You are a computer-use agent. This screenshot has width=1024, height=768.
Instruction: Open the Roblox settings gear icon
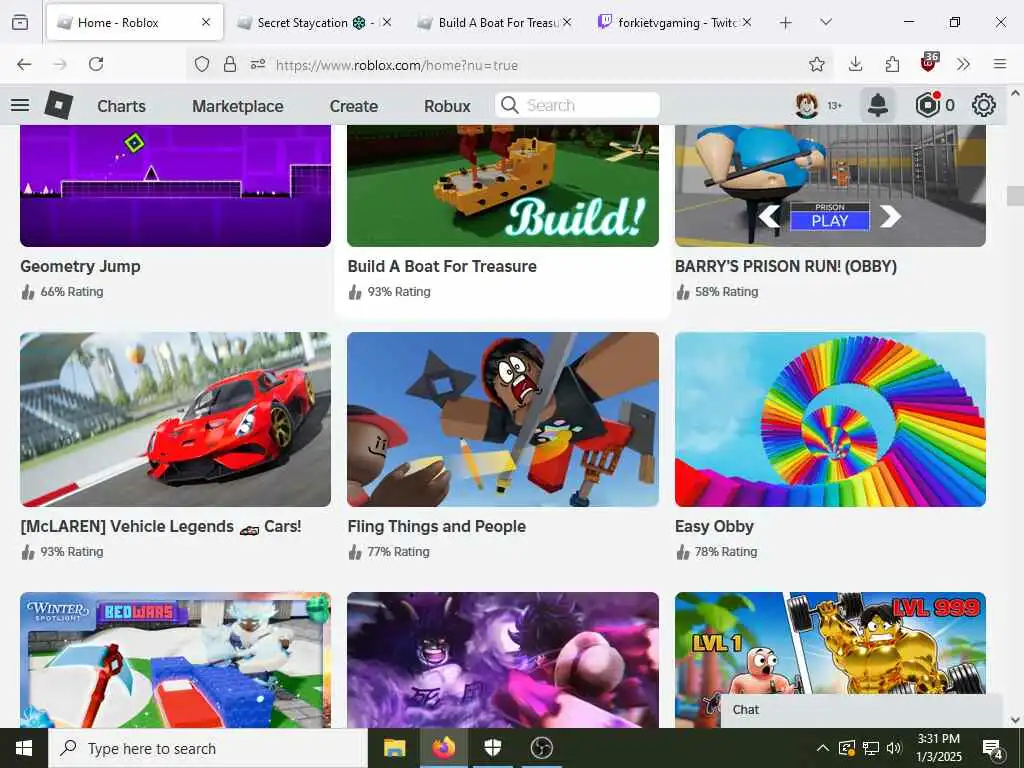[x=984, y=105]
